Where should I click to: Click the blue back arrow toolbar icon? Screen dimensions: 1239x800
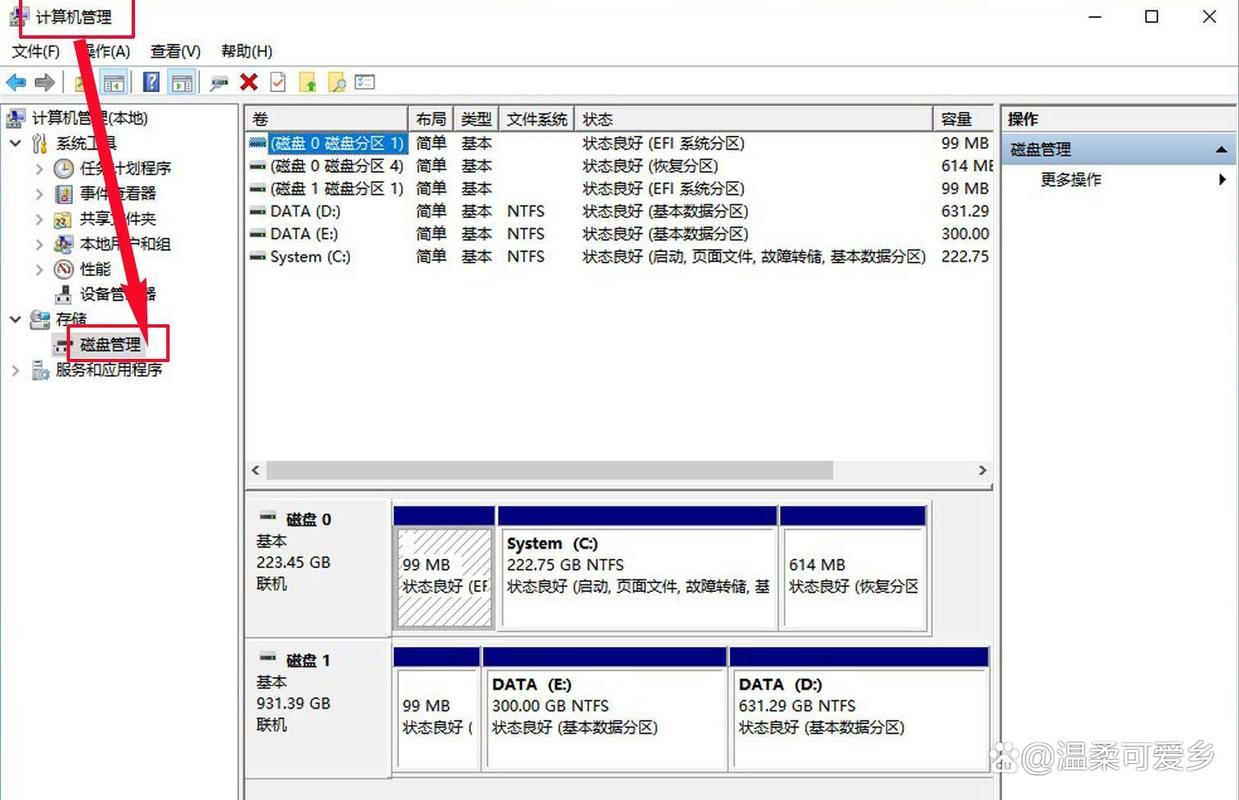pyautogui.click(x=16, y=82)
